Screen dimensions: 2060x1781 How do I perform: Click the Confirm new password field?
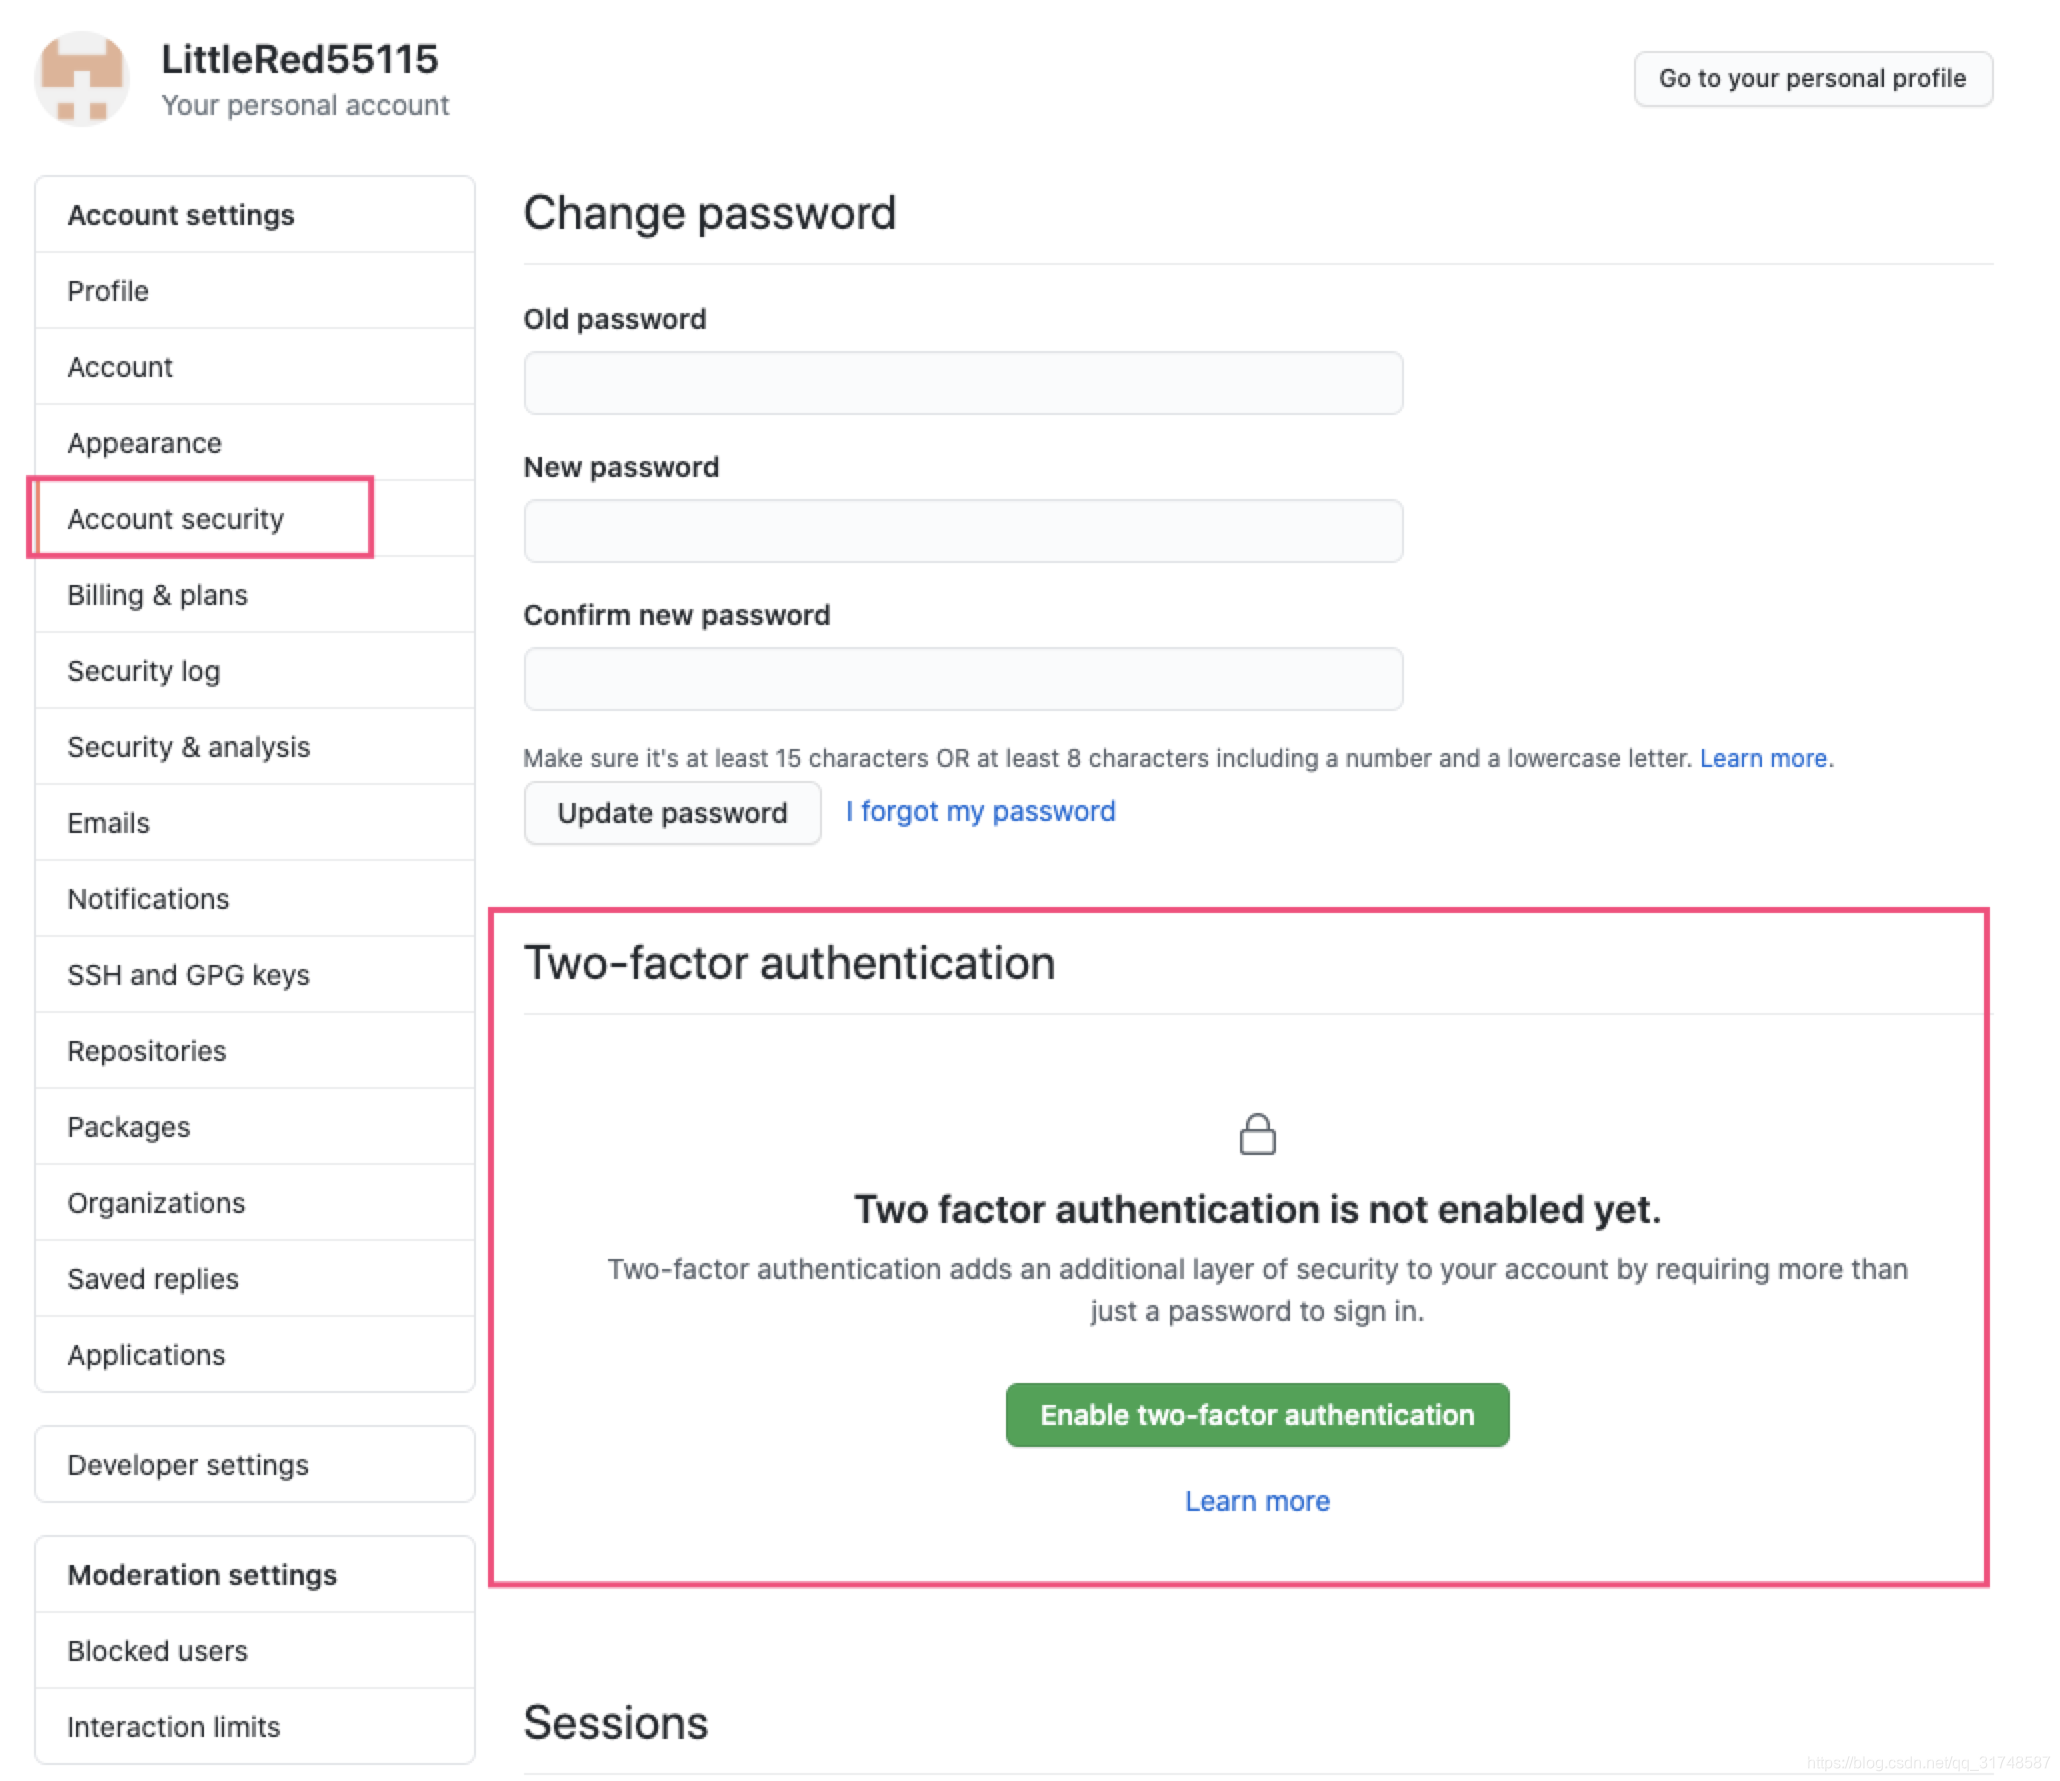click(x=963, y=679)
